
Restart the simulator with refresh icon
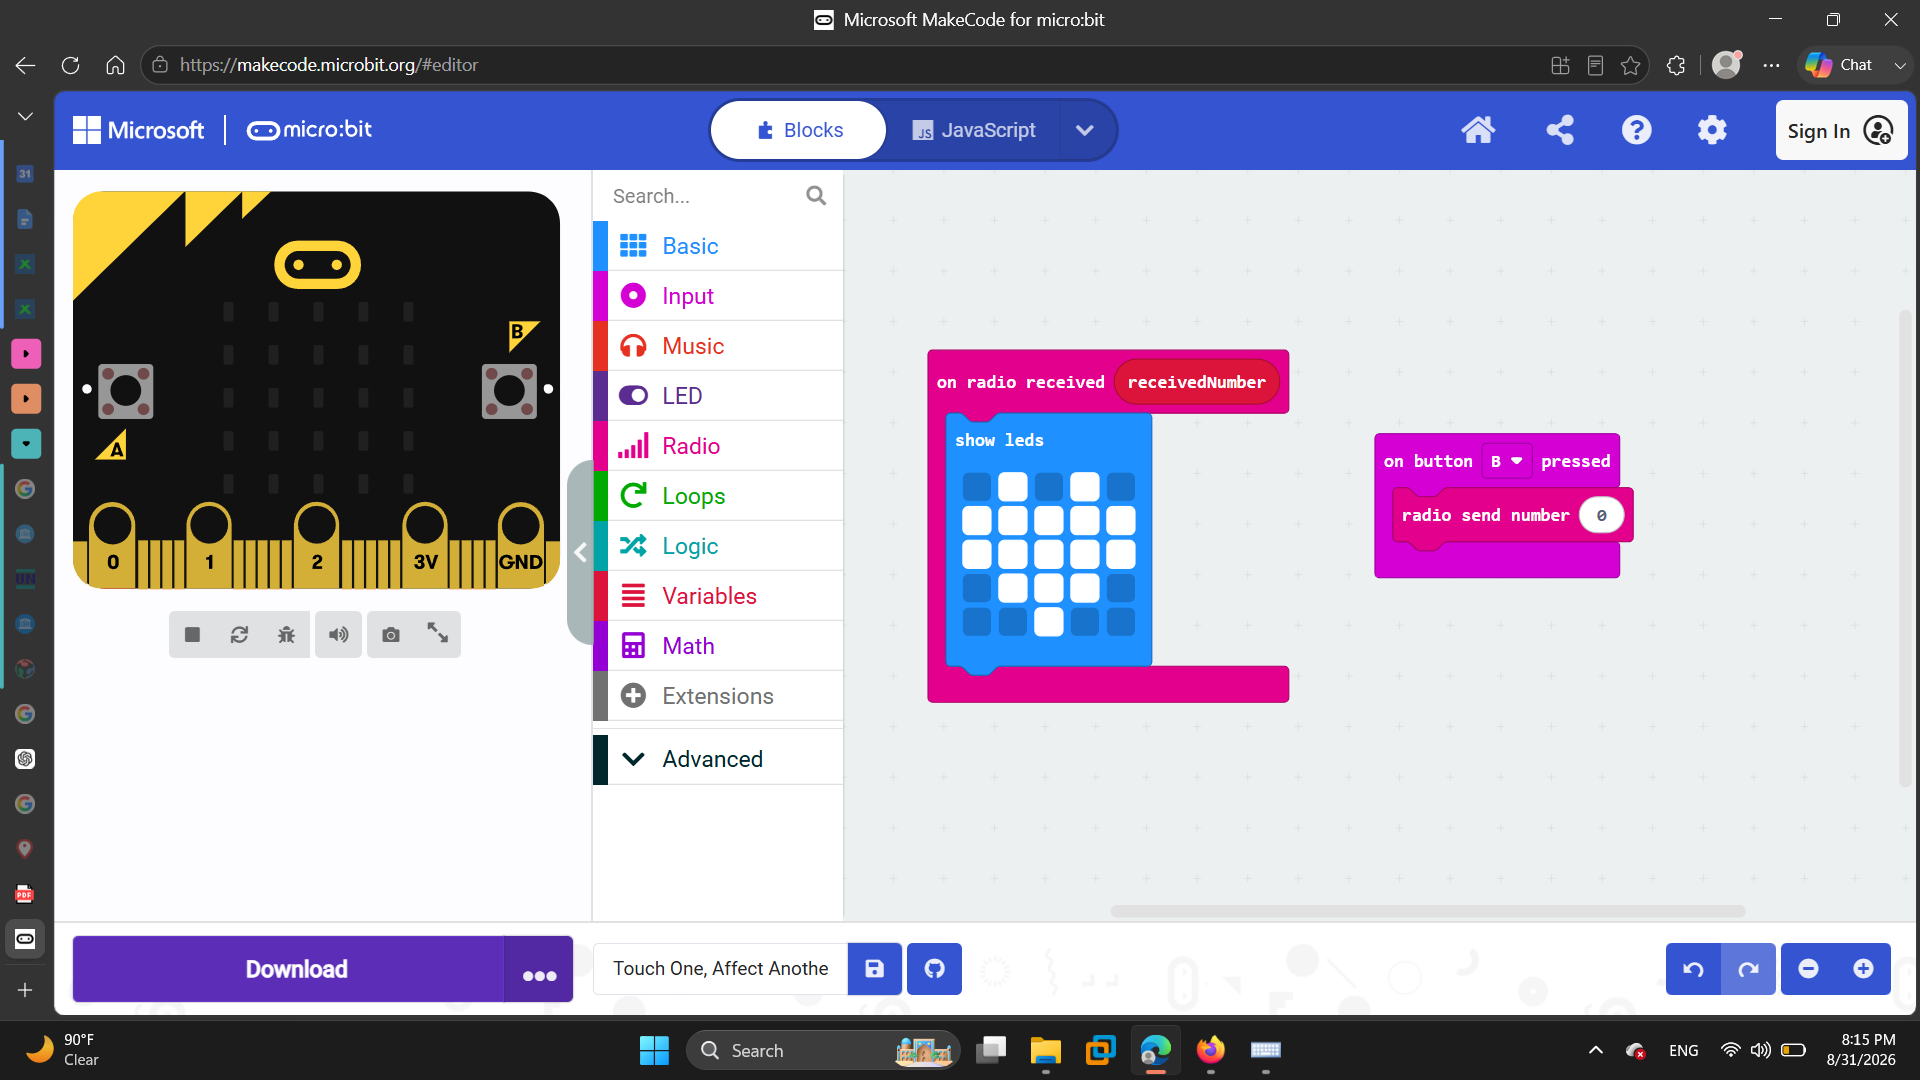239,635
